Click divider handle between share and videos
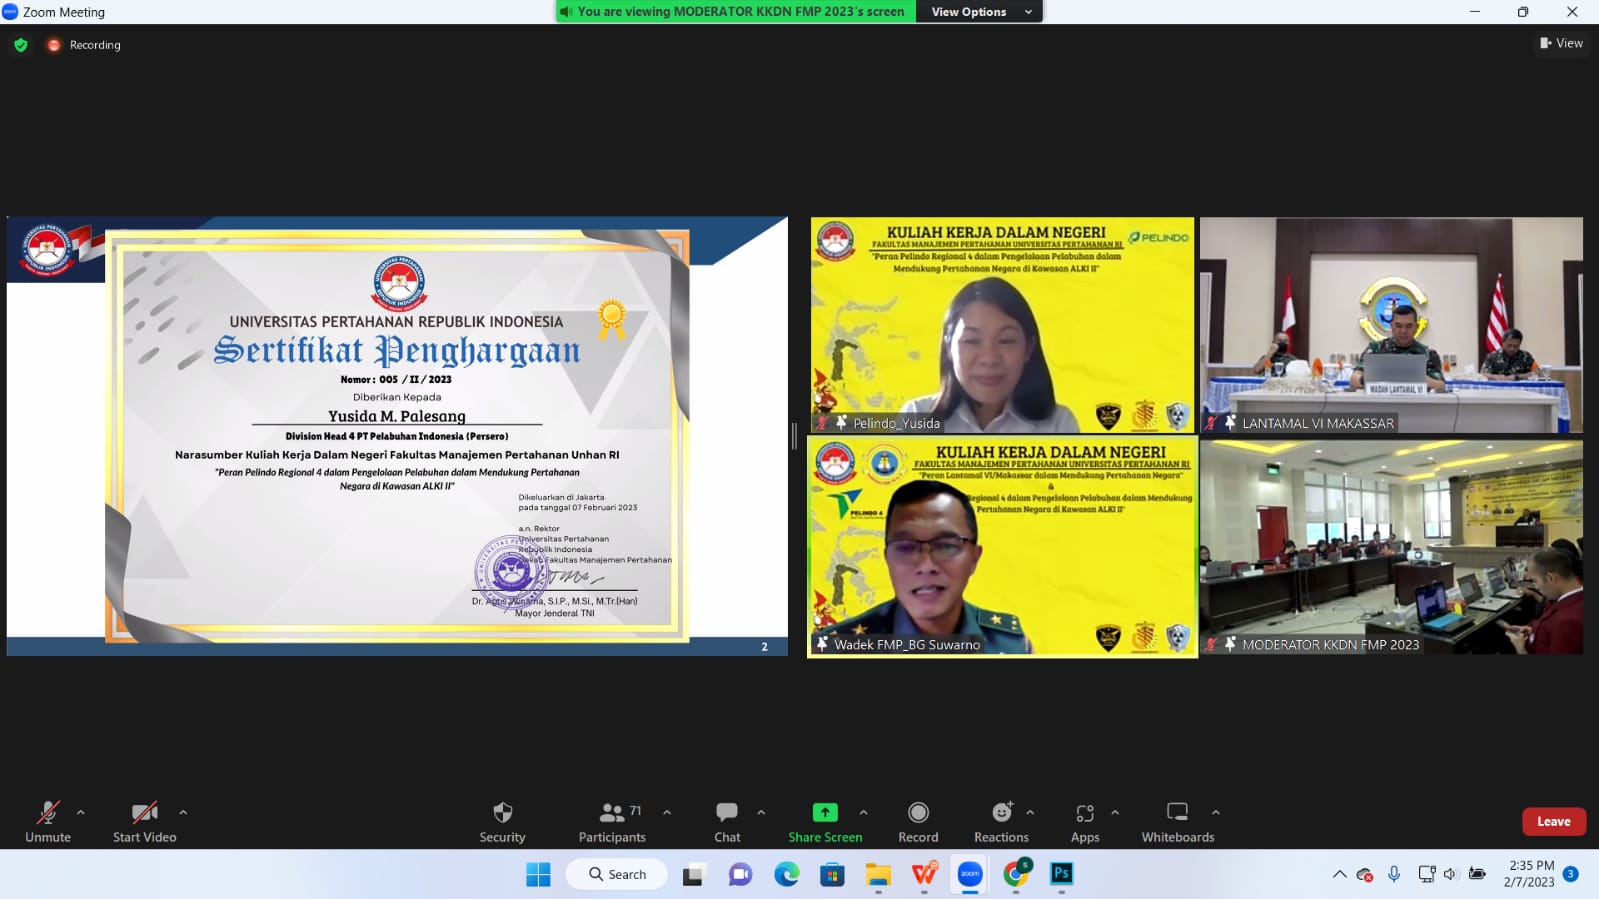Image resolution: width=1599 pixels, height=899 pixels. tap(794, 436)
